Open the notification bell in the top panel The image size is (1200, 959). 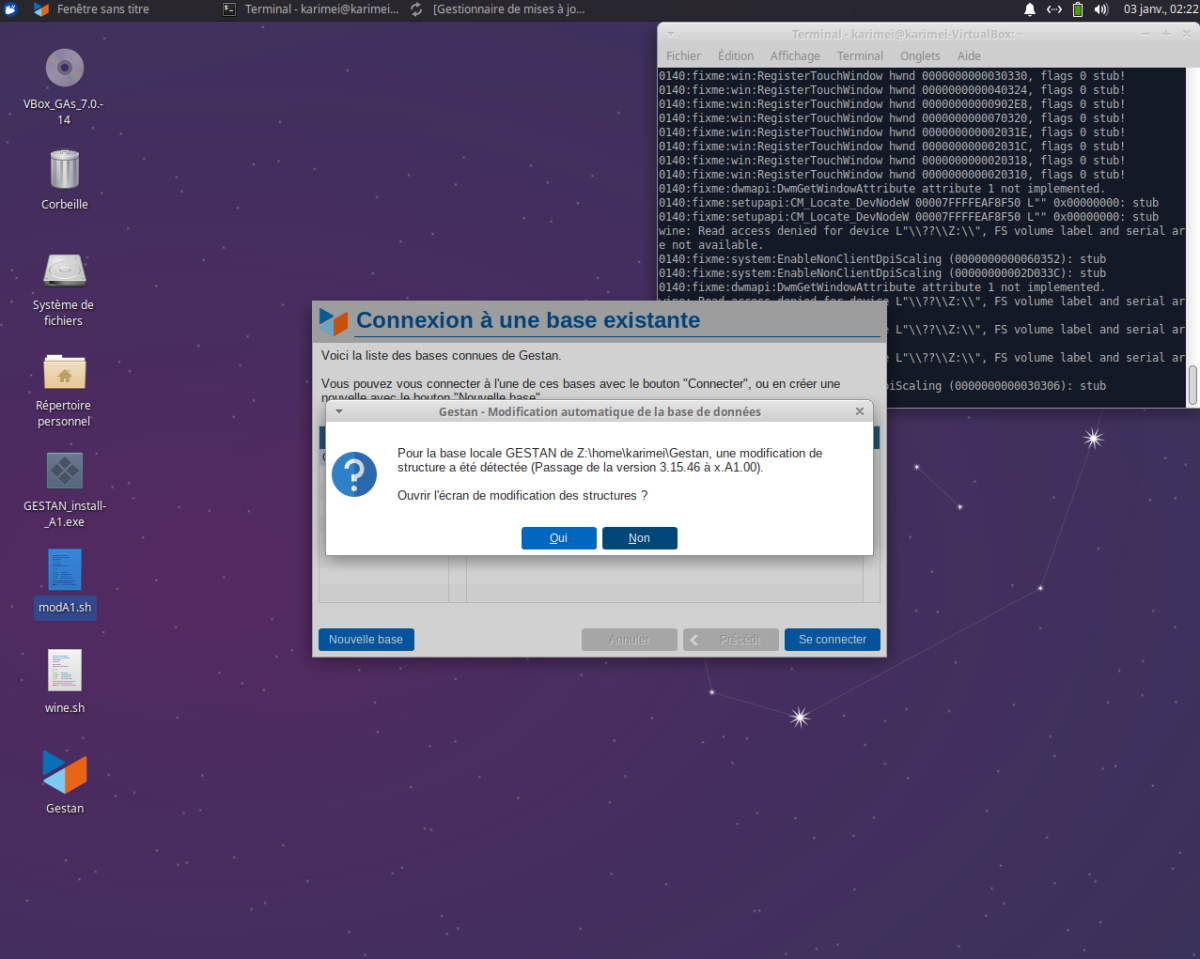pos(1030,9)
